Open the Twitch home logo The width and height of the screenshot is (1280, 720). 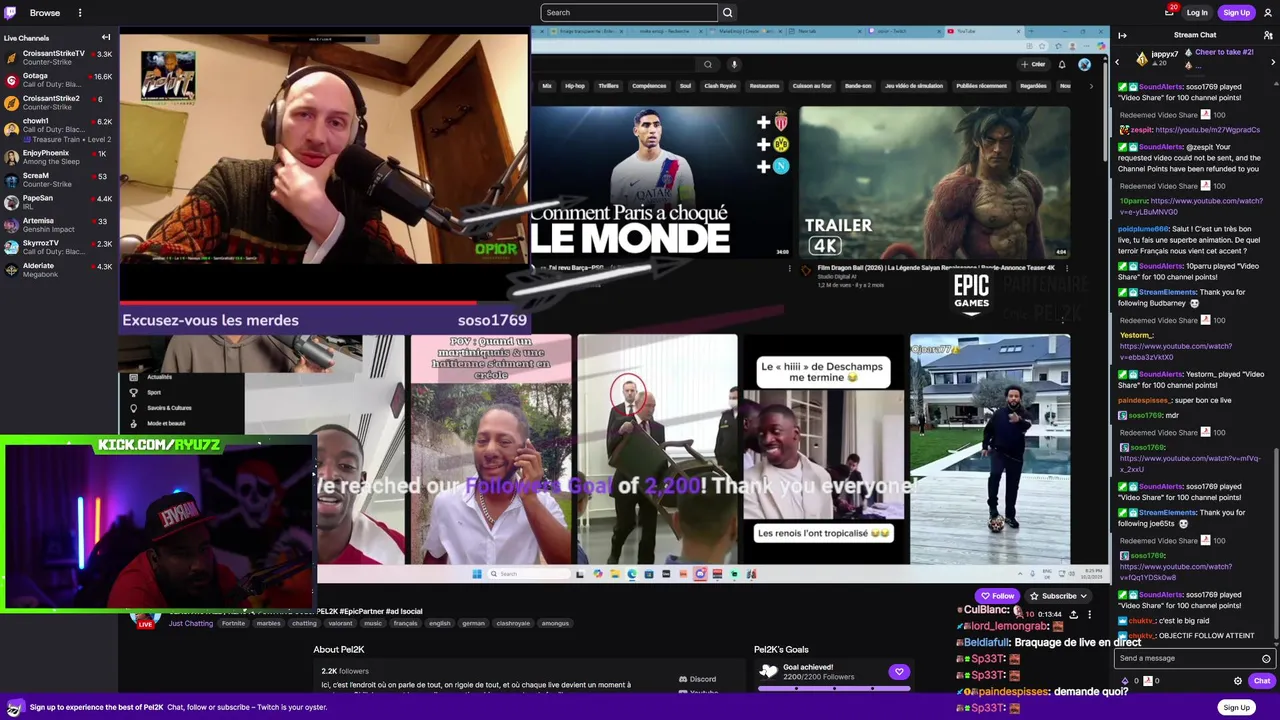(x=10, y=13)
